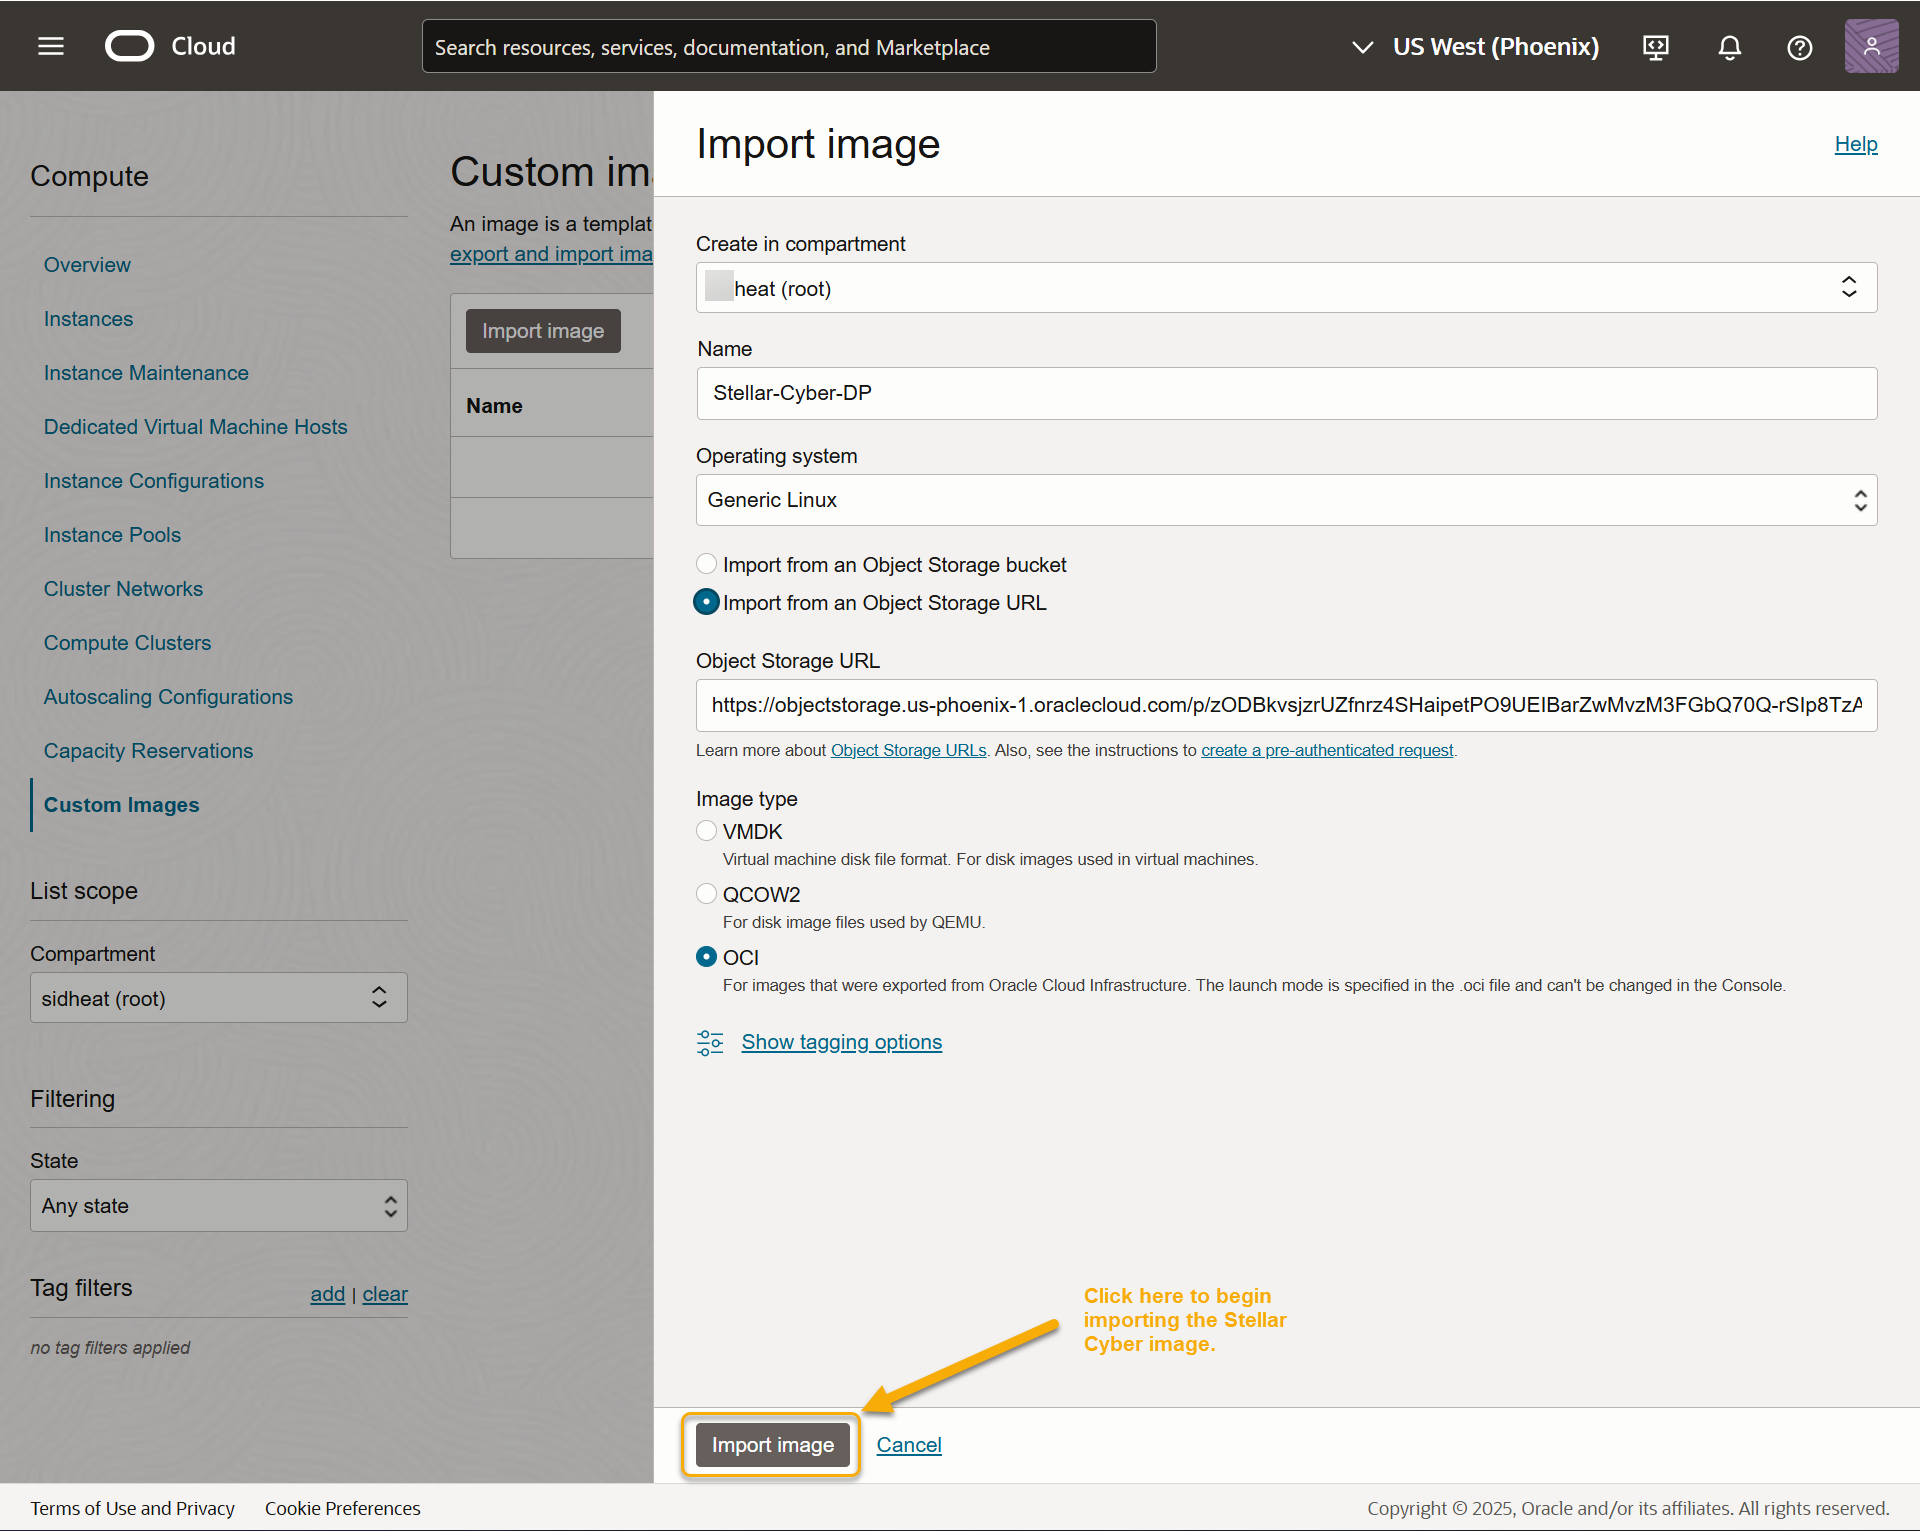Click the tagging options sliders icon
The image size is (1920, 1531).
coord(710,1043)
